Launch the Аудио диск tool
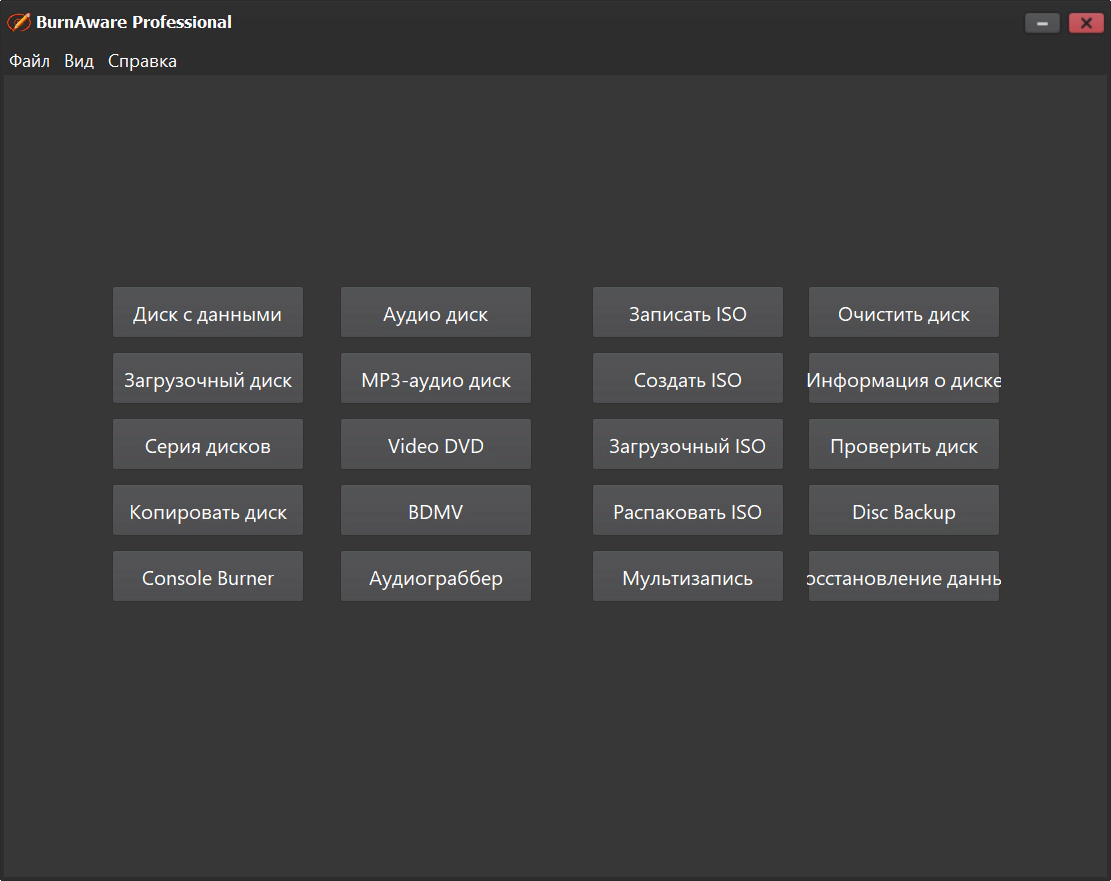Viewport: 1111px width, 881px height. click(x=436, y=313)
